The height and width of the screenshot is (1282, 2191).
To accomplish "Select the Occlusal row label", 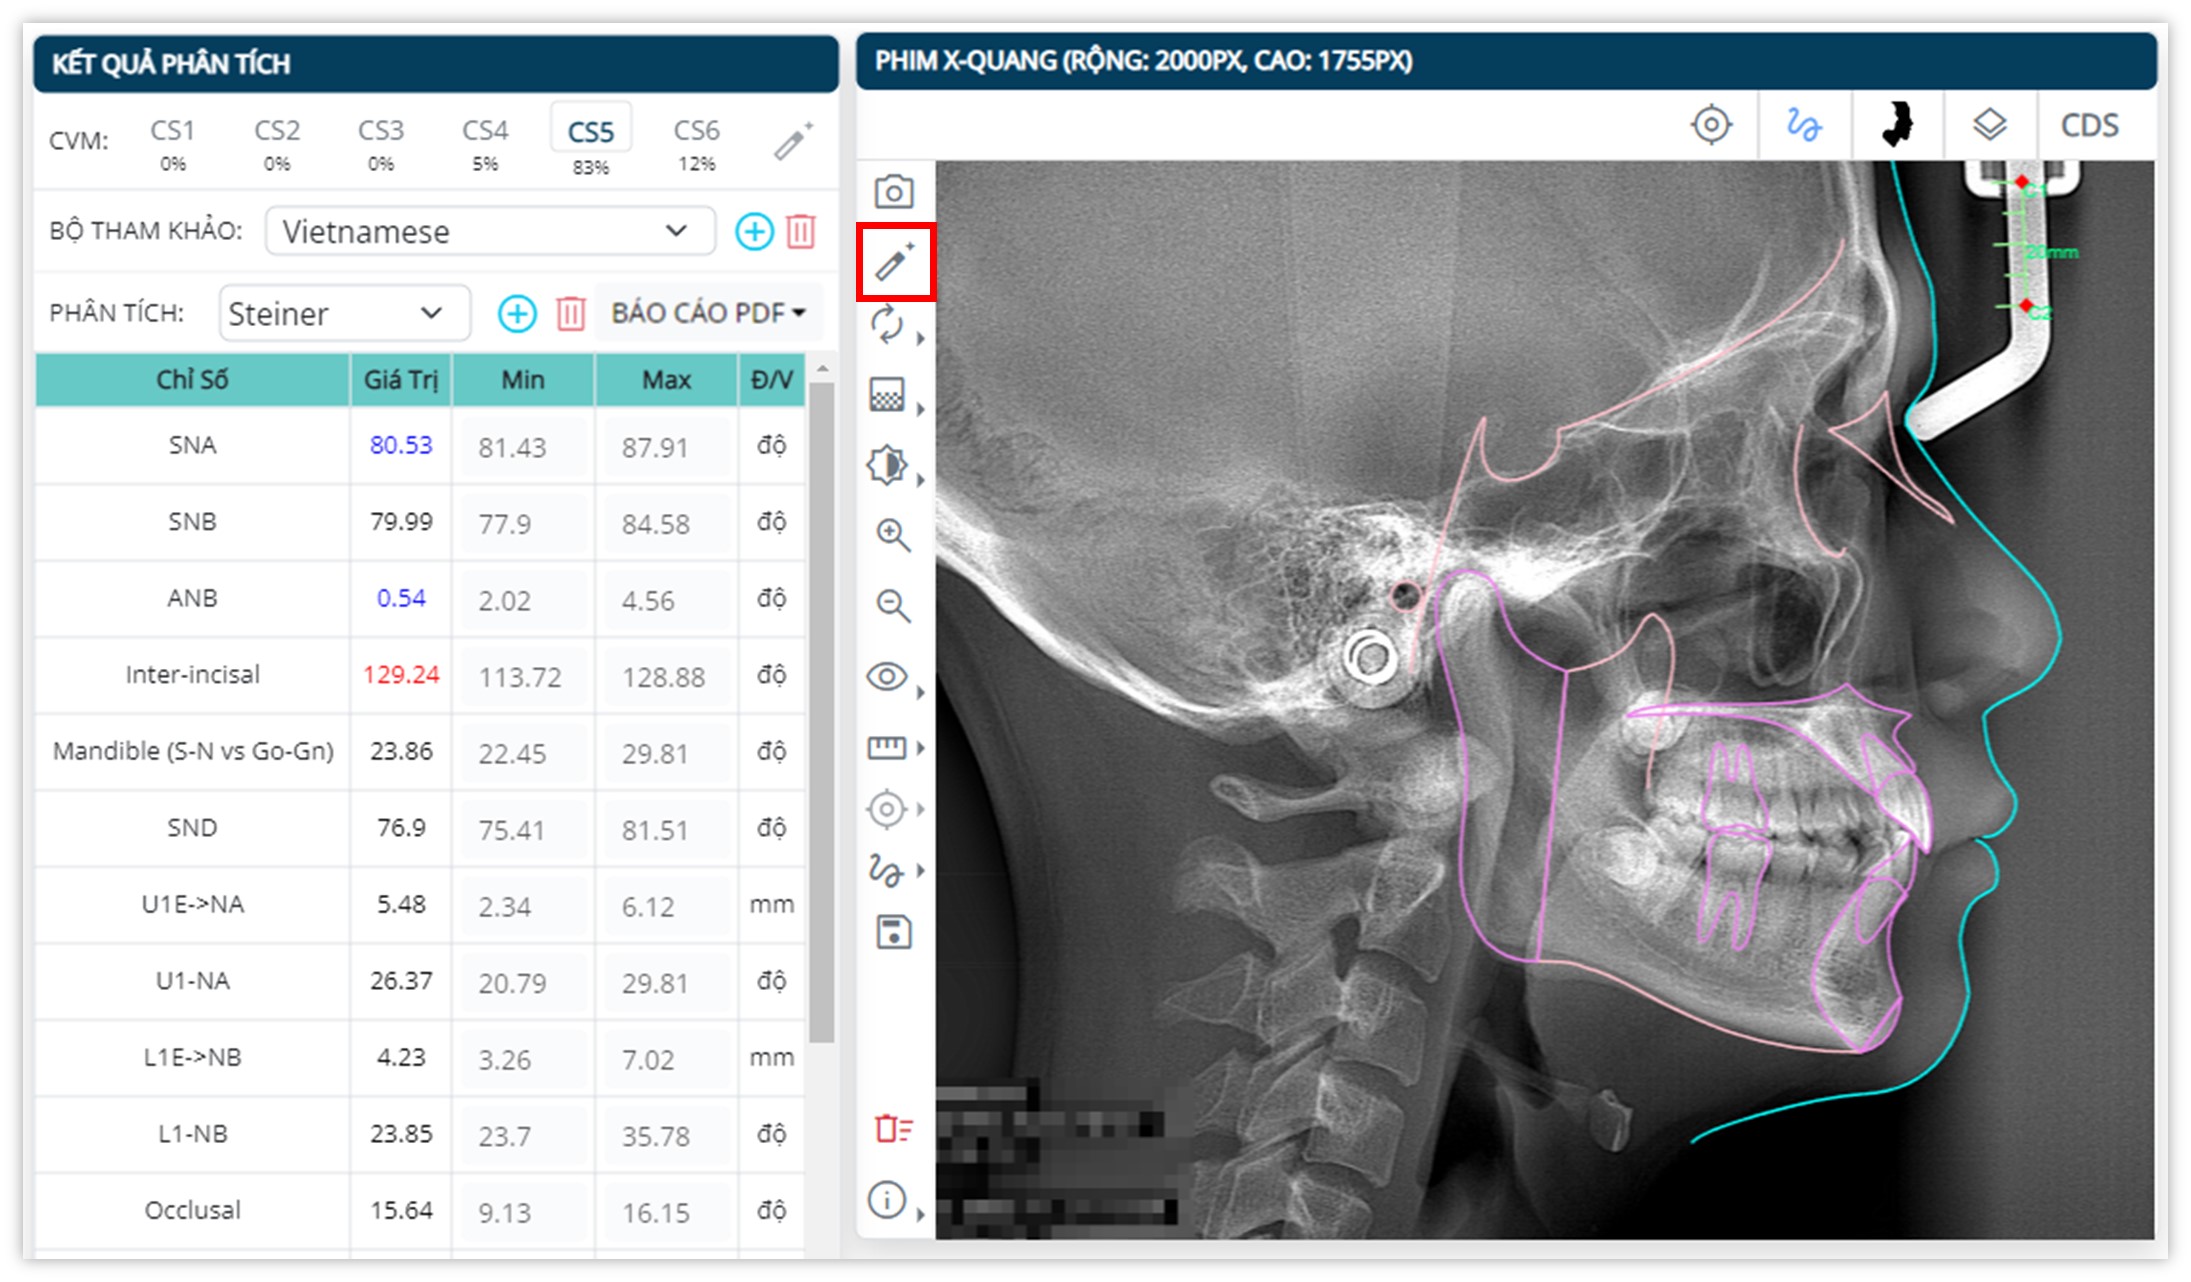I will click(192, 1210).
